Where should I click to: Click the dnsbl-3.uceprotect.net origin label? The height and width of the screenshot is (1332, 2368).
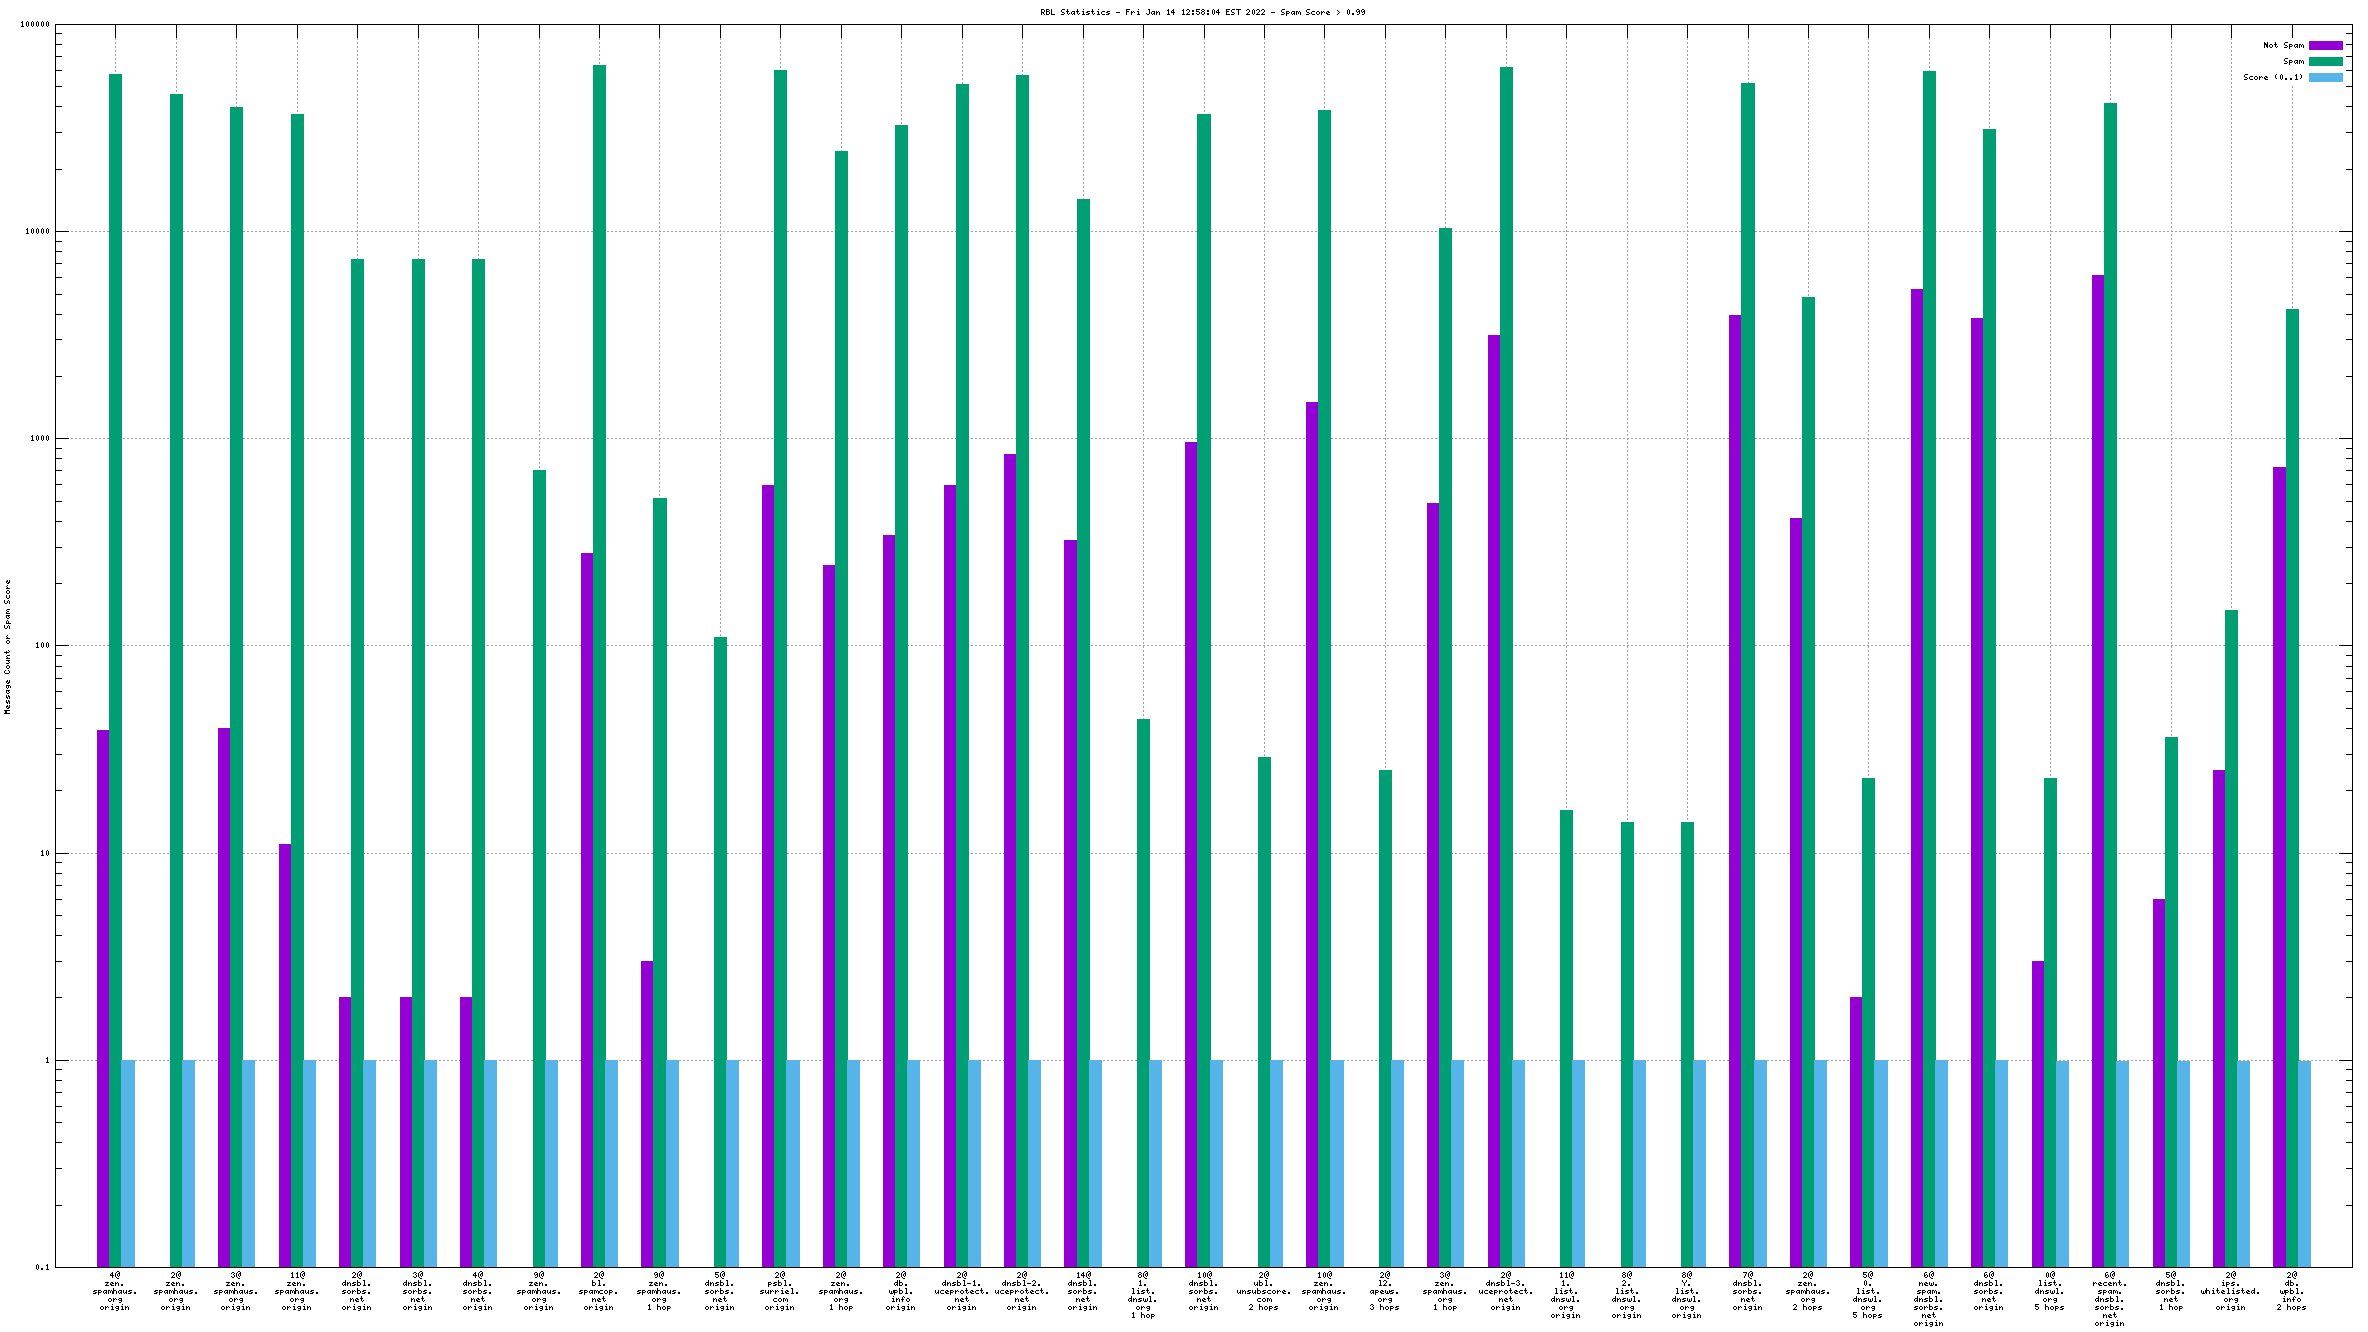click(1506, 1291)
